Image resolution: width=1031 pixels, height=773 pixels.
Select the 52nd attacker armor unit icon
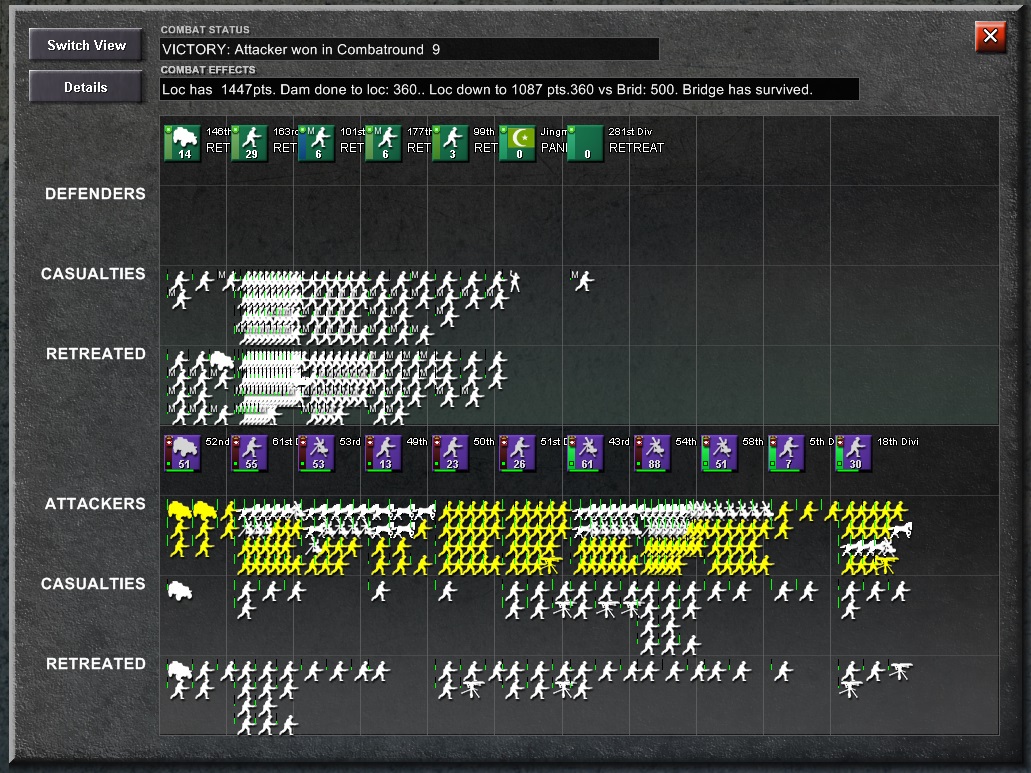coord(182,453)
